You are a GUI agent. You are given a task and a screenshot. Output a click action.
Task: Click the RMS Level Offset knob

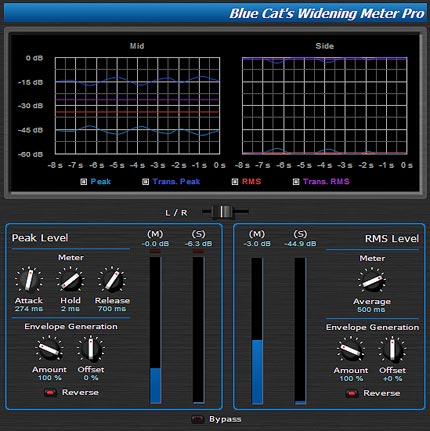(x=392, y=350)
